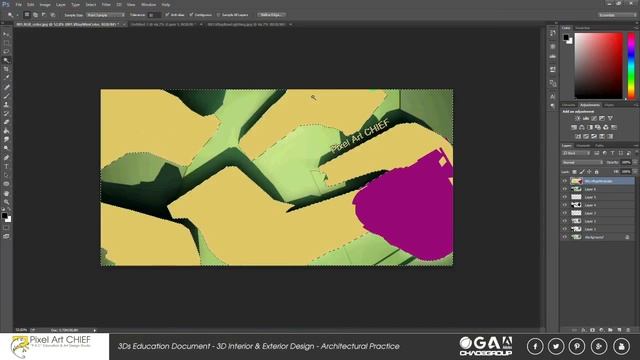This screenshot has width=640, height=360.
Task: Select the Layer 3 row
Action: click(598, 213)
